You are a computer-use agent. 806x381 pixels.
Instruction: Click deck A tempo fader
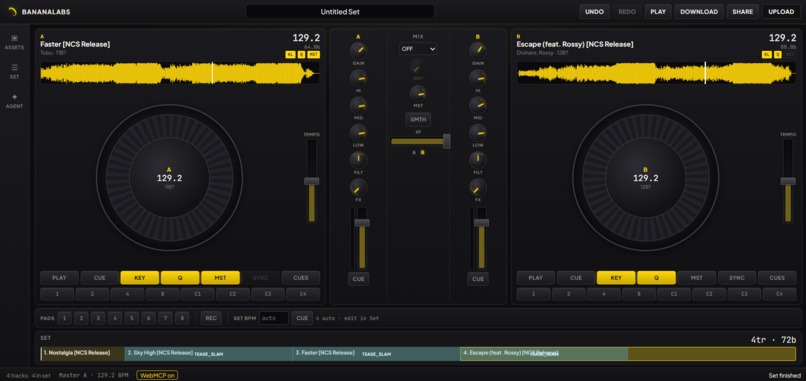(x=312, y=181)
